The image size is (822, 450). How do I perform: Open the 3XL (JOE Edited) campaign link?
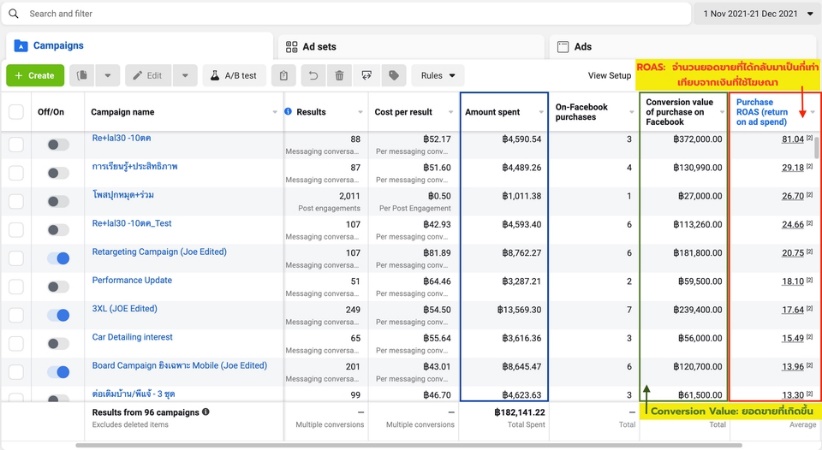point(124,309)
